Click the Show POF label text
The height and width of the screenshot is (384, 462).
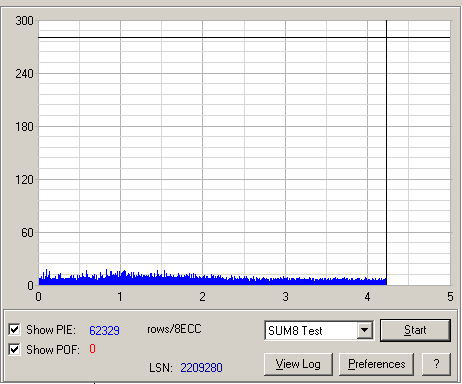click(x=53, y=350)
